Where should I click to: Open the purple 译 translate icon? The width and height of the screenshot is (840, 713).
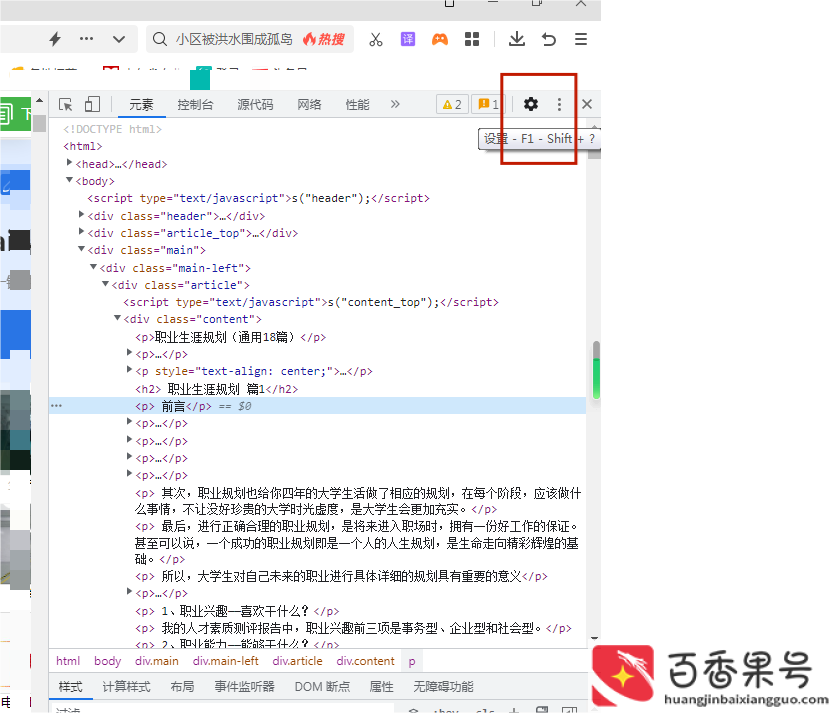tap(408, 39)
